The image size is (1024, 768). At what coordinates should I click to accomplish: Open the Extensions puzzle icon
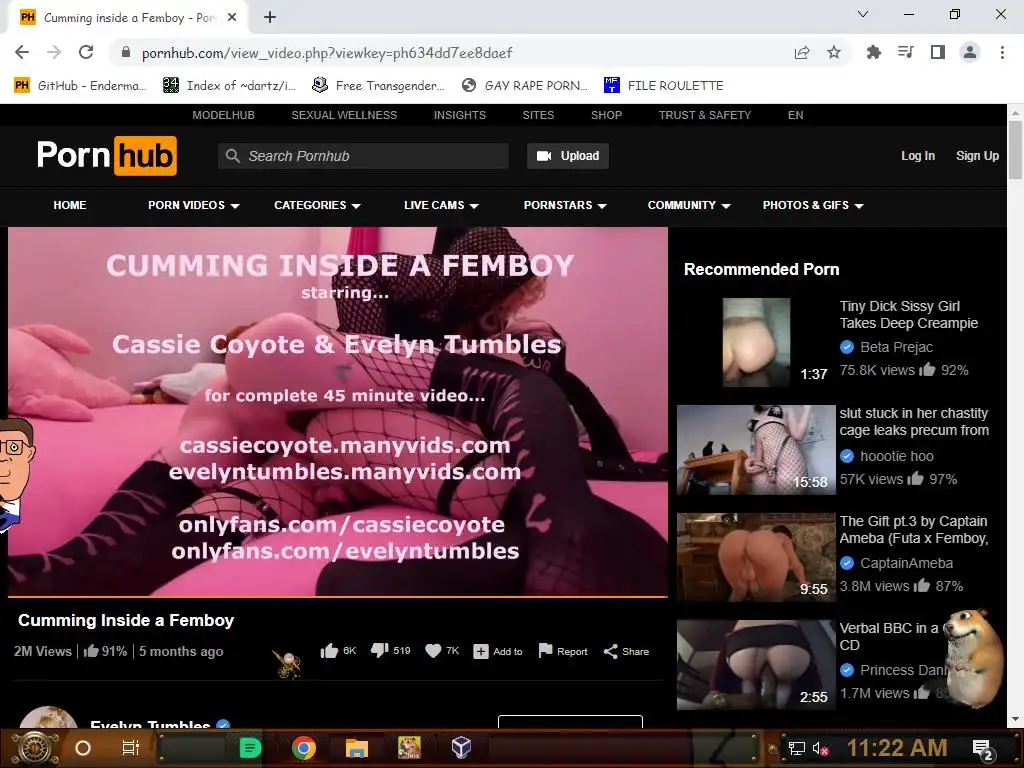click(874, 52)
